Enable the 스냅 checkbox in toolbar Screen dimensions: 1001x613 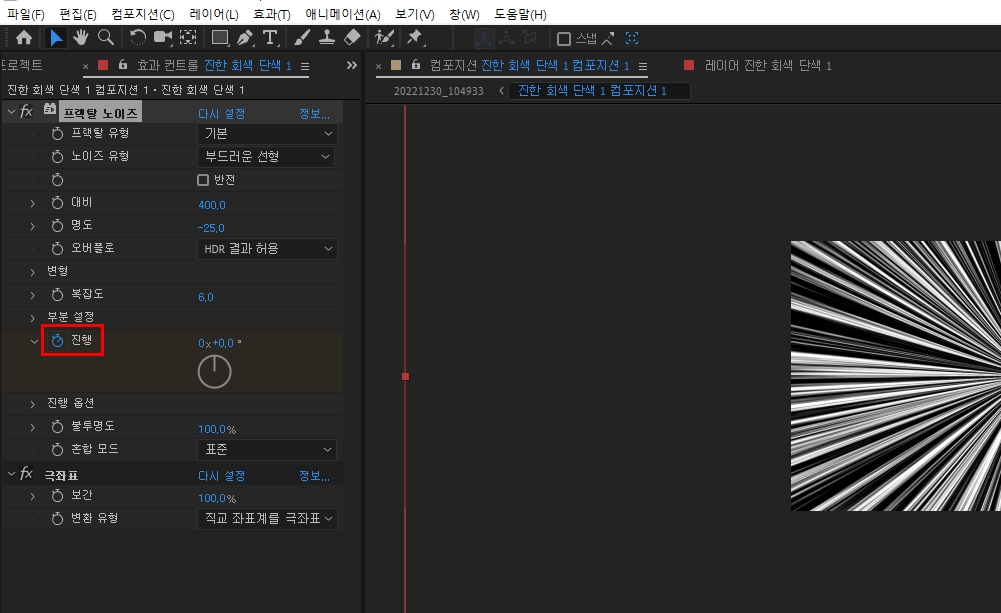(x=564, y=39)
